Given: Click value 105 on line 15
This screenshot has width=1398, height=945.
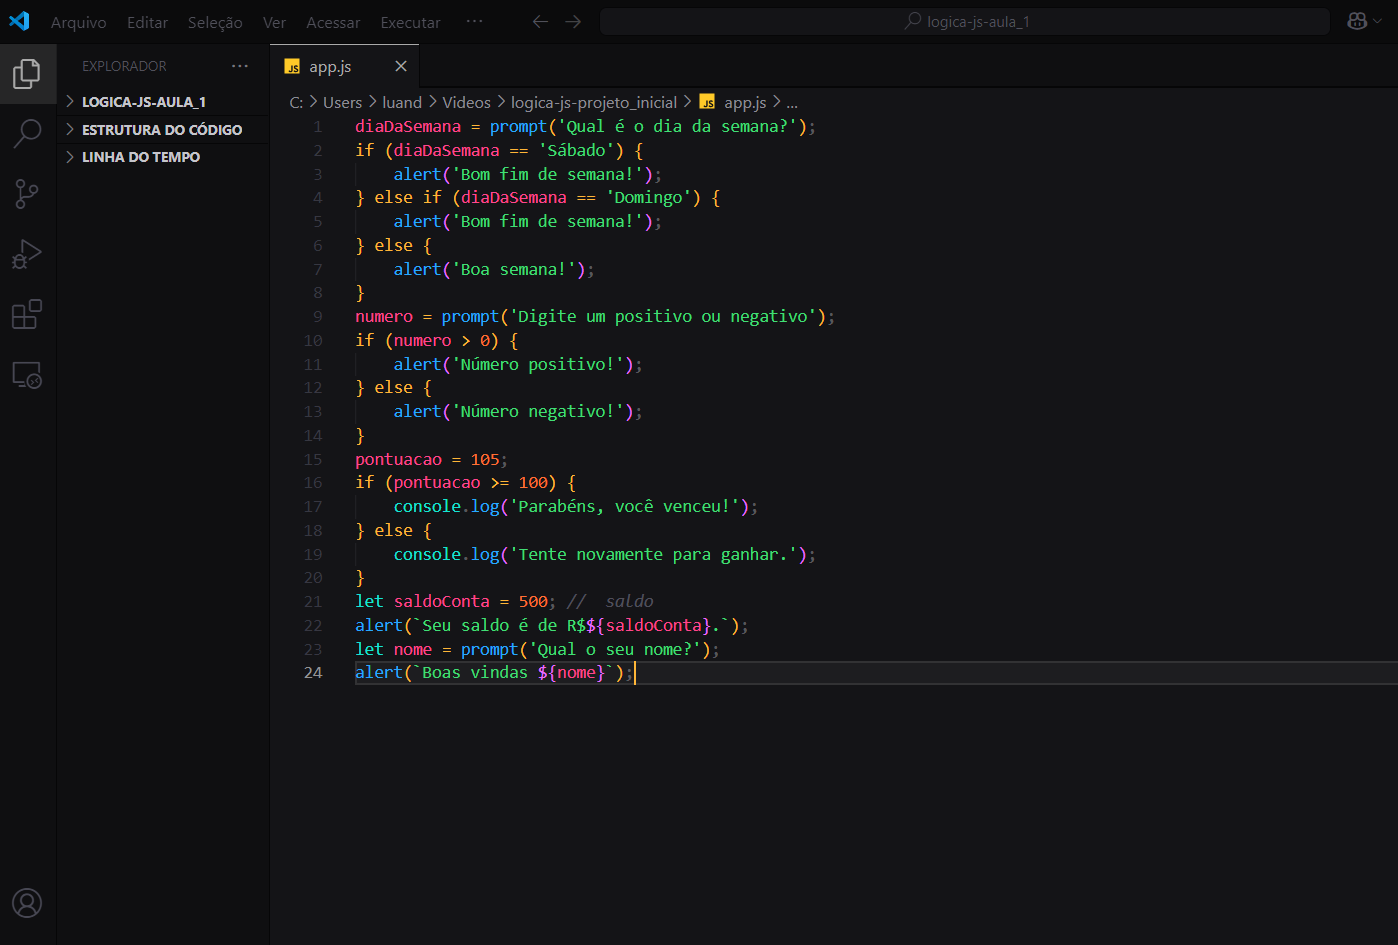Looking at the screenshot, I should pos(485,459).
